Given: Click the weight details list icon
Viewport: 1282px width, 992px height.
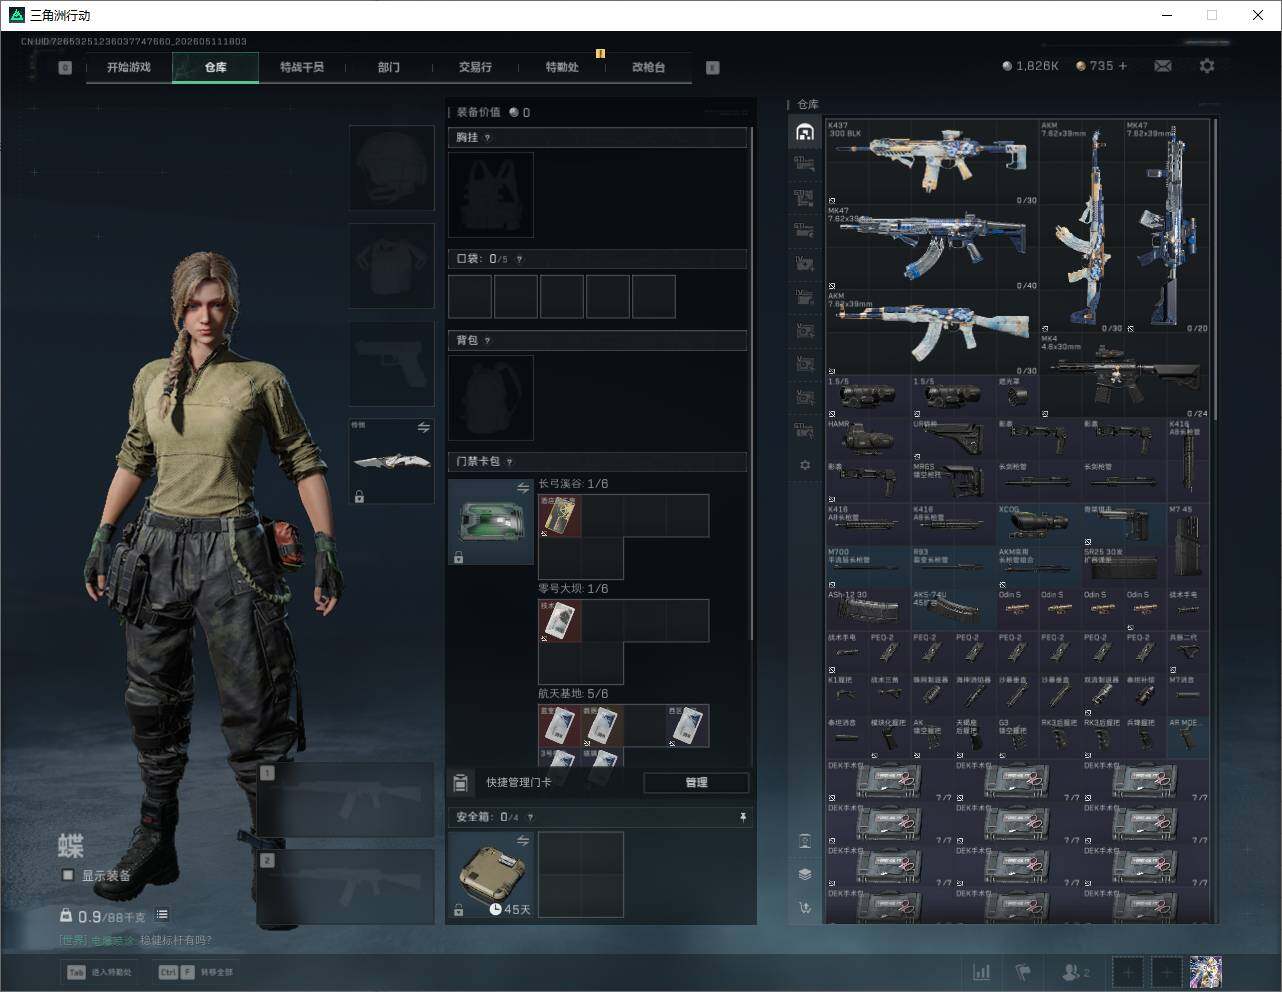Looking at the screenshot, I should pyautogui.click(x=162, y=915).
